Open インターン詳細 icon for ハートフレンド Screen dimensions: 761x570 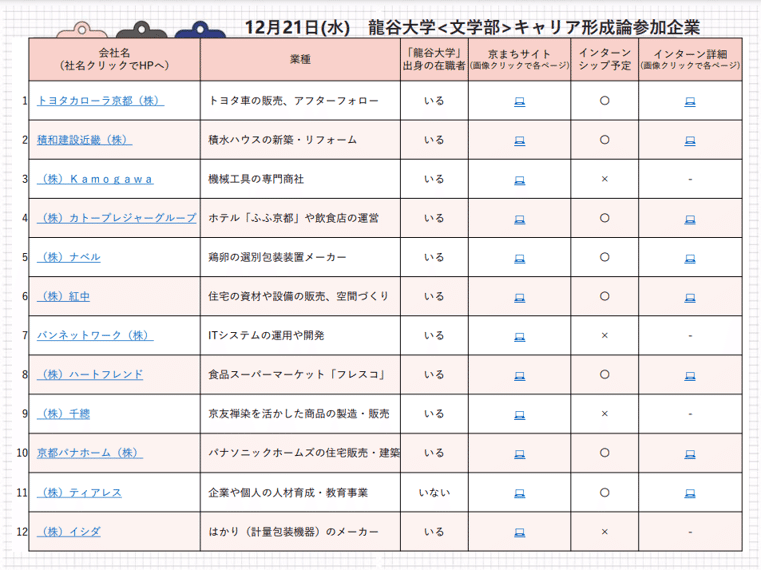pyautogui.click(x=690, y=376)
